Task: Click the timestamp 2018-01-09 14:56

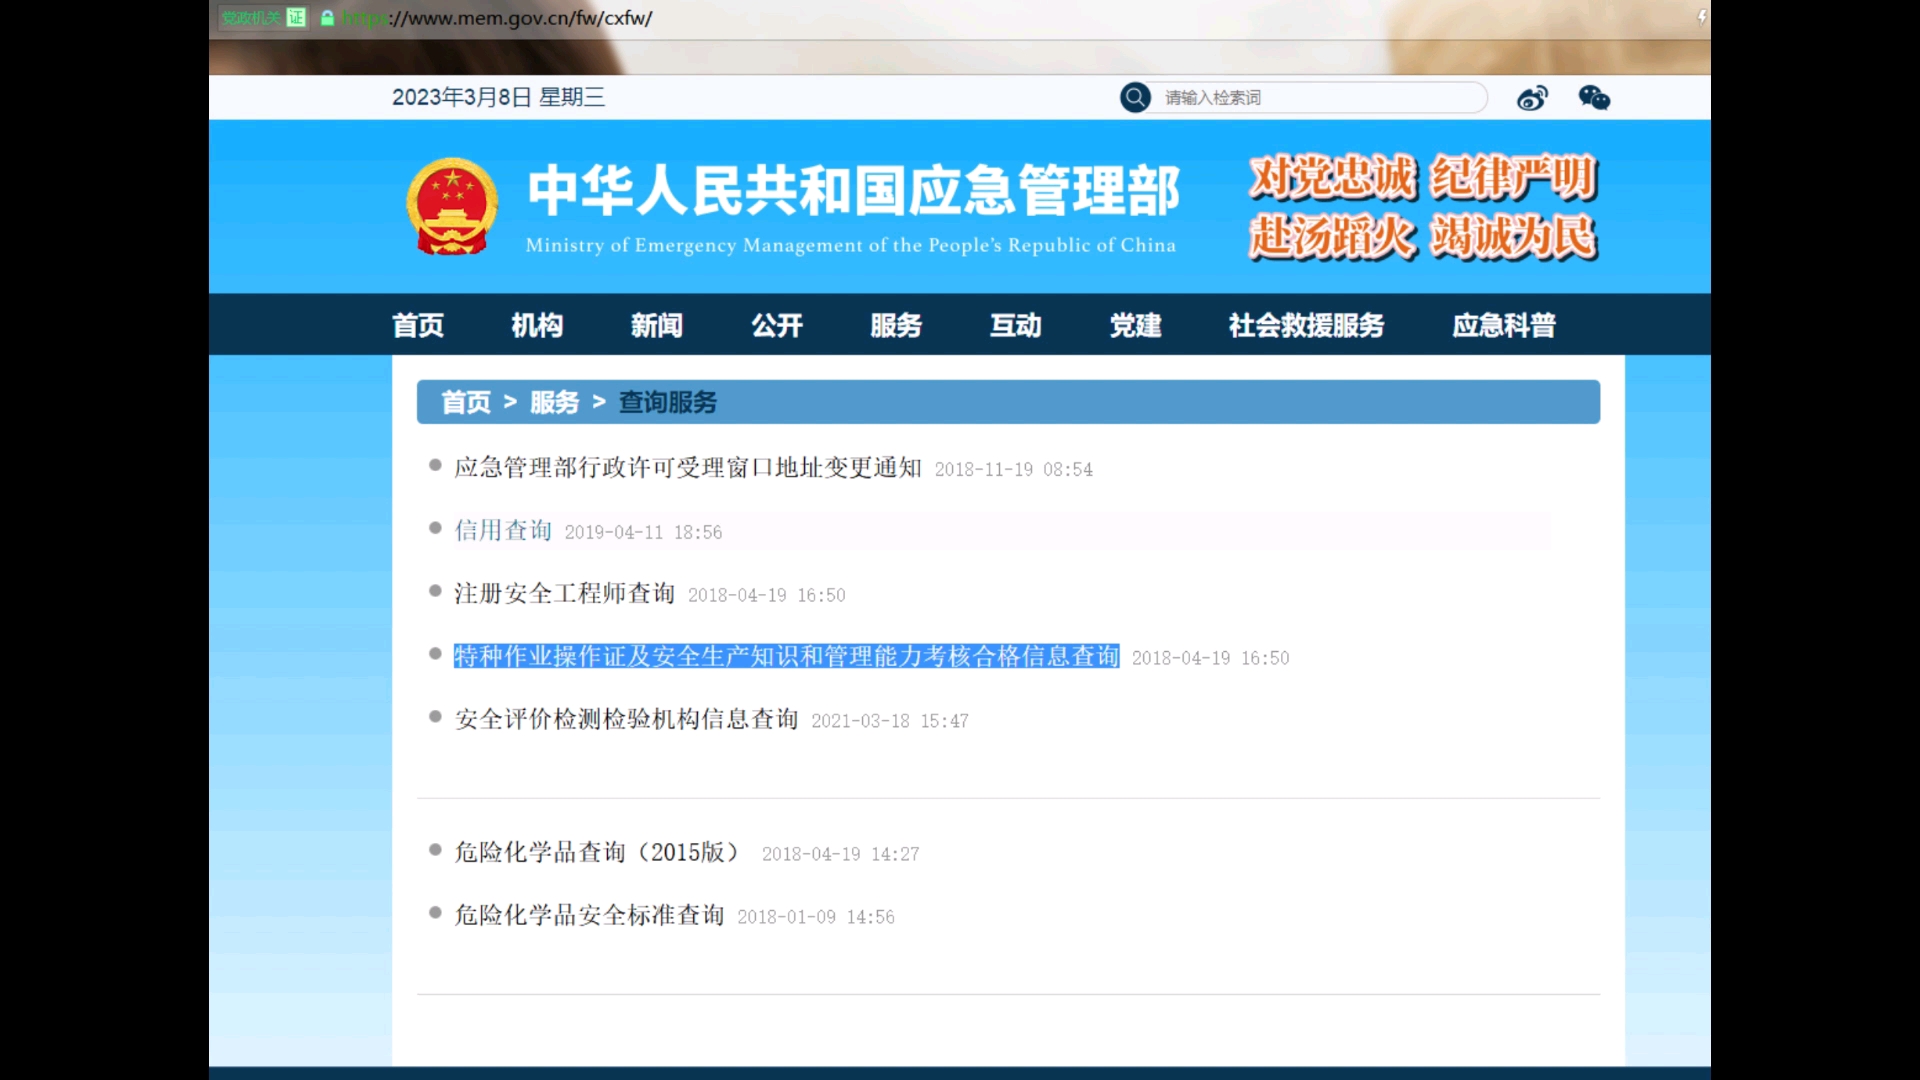Action: coord(816,917)
